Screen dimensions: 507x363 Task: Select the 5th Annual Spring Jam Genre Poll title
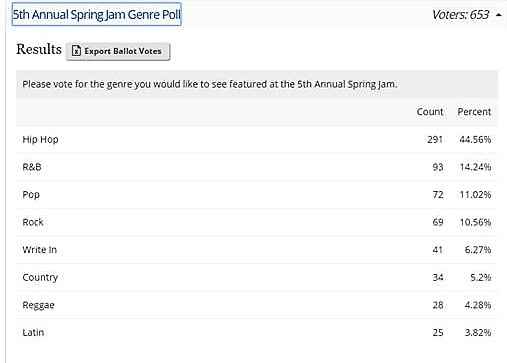97,14
